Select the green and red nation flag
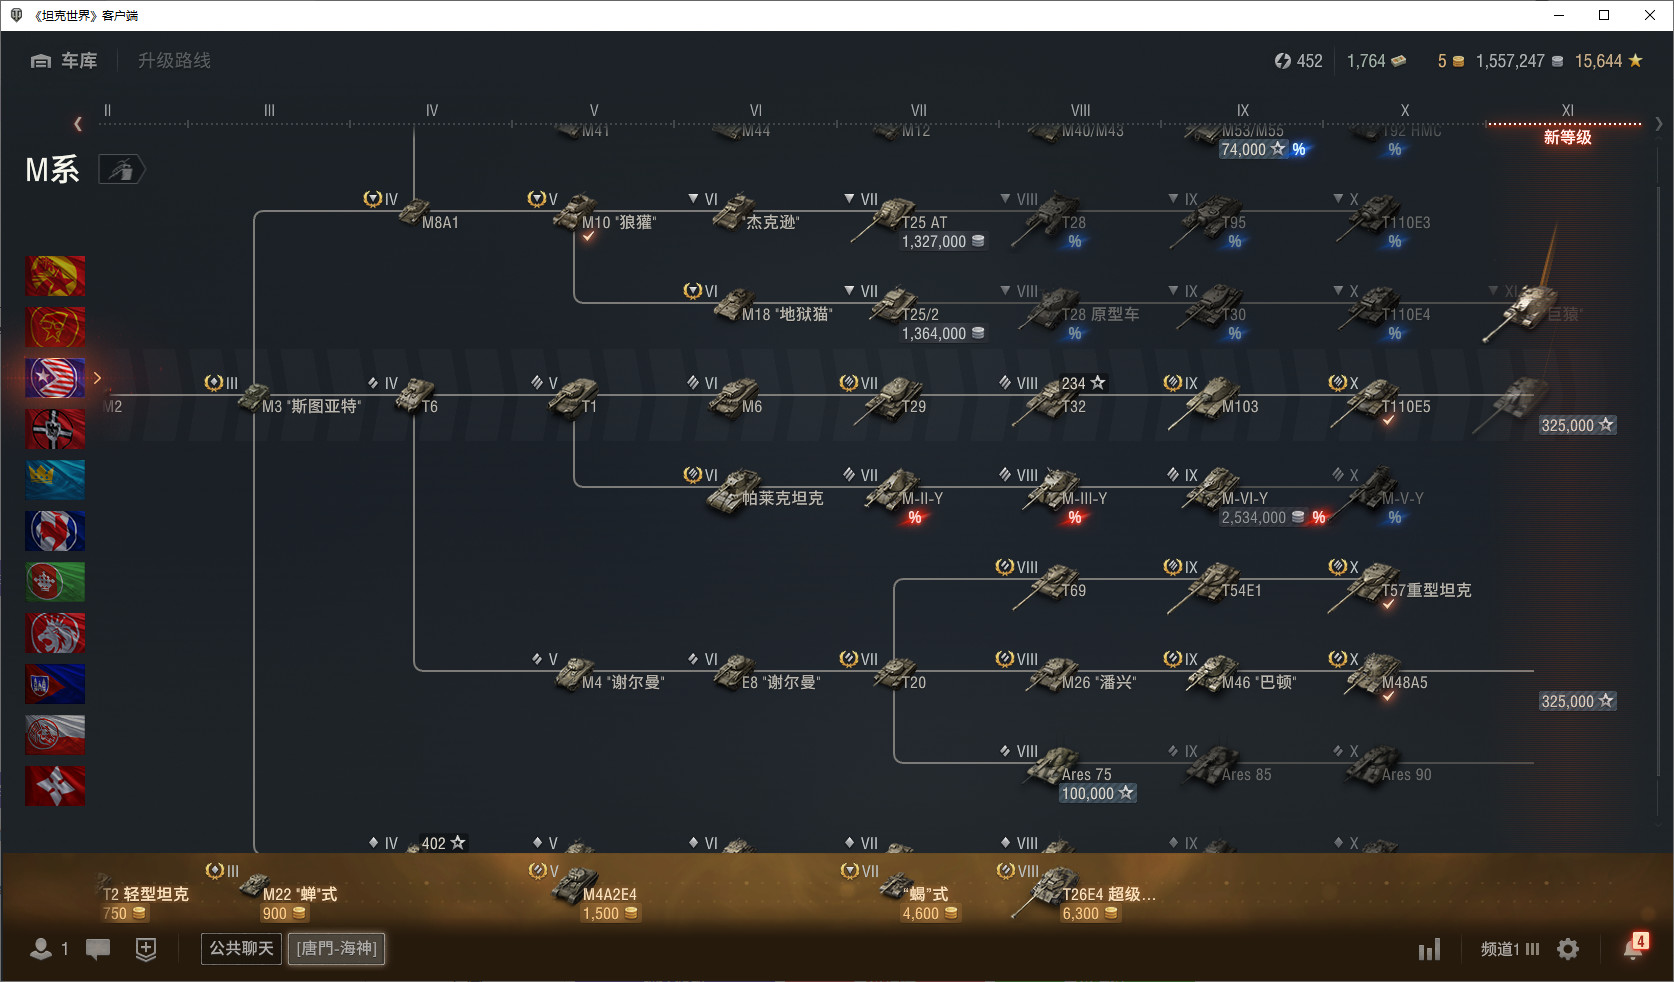 point(55,582)
